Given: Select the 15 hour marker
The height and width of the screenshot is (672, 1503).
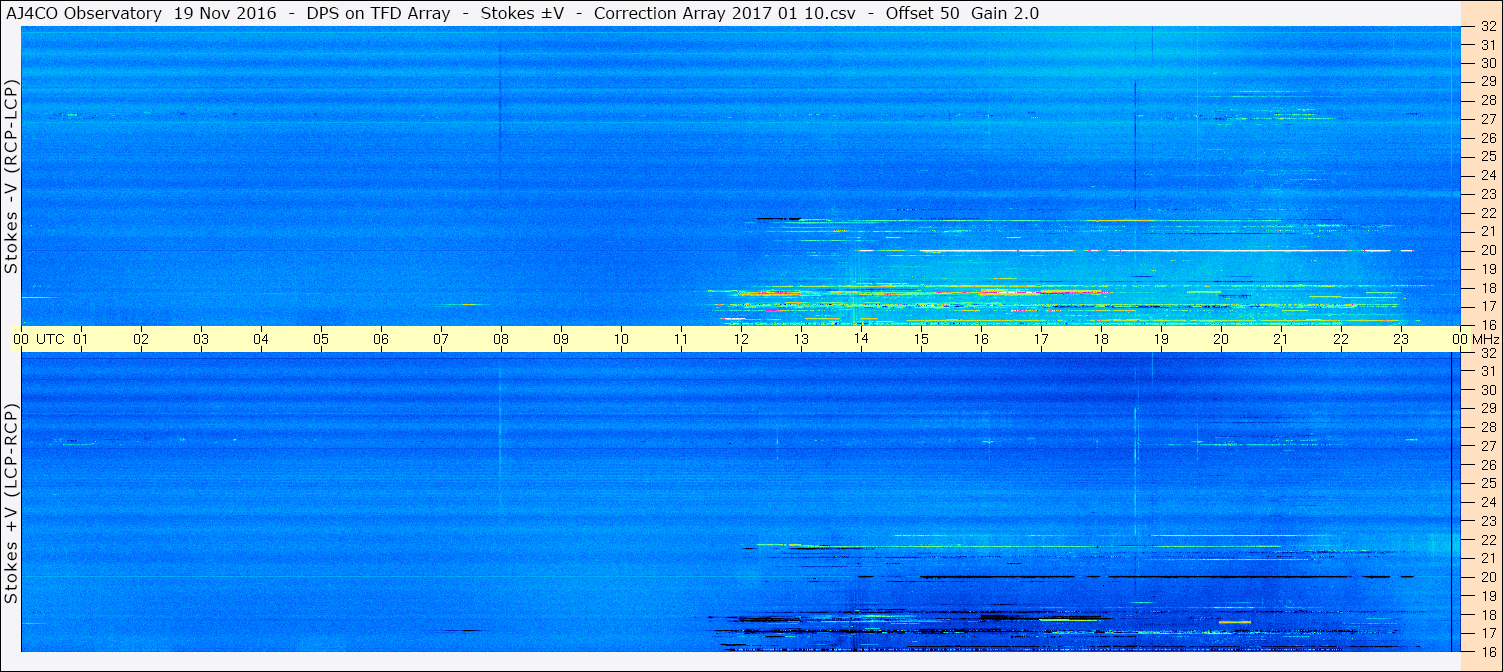Looking at the screenshot, I should click(x=922, y=339).
